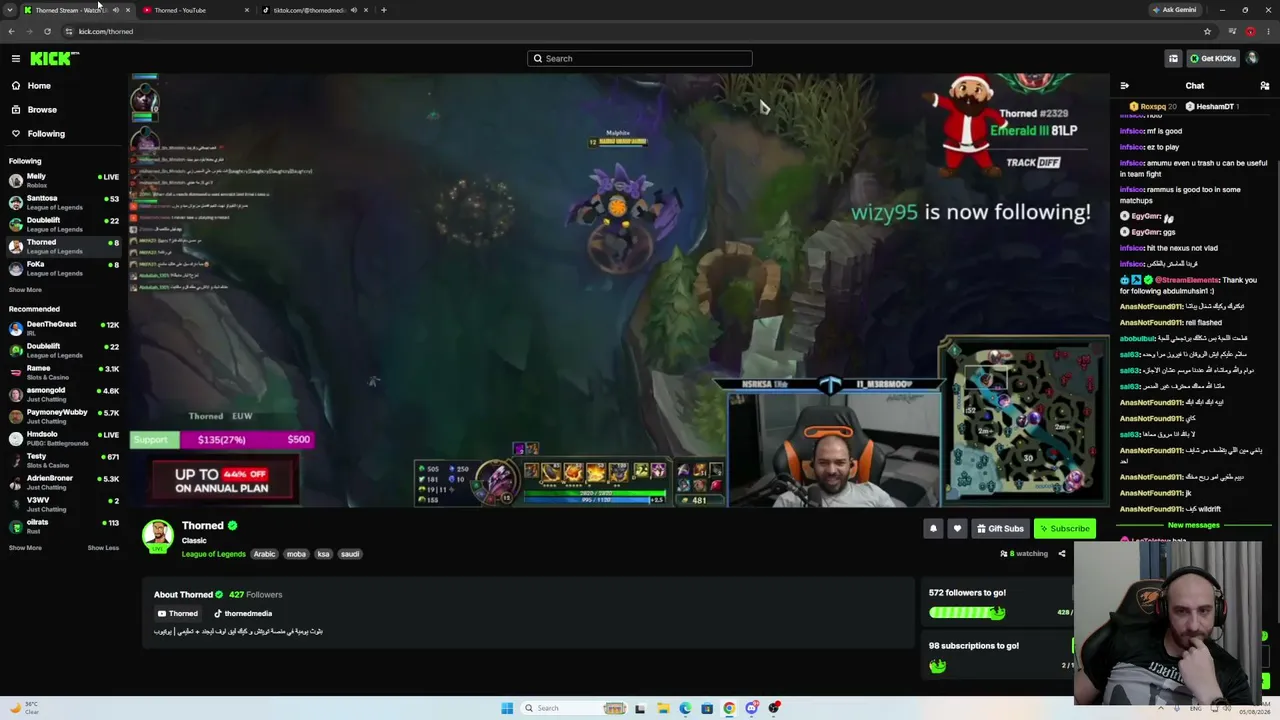Click the Get KICKs button

point(1212,58)
